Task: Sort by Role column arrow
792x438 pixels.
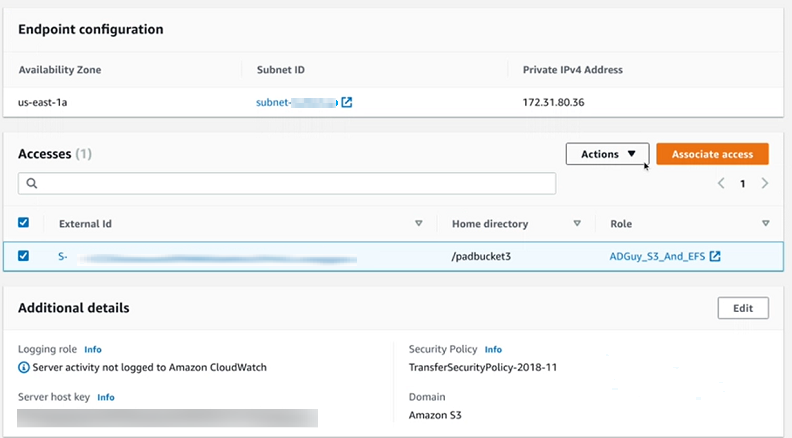Action: (765, 224)
